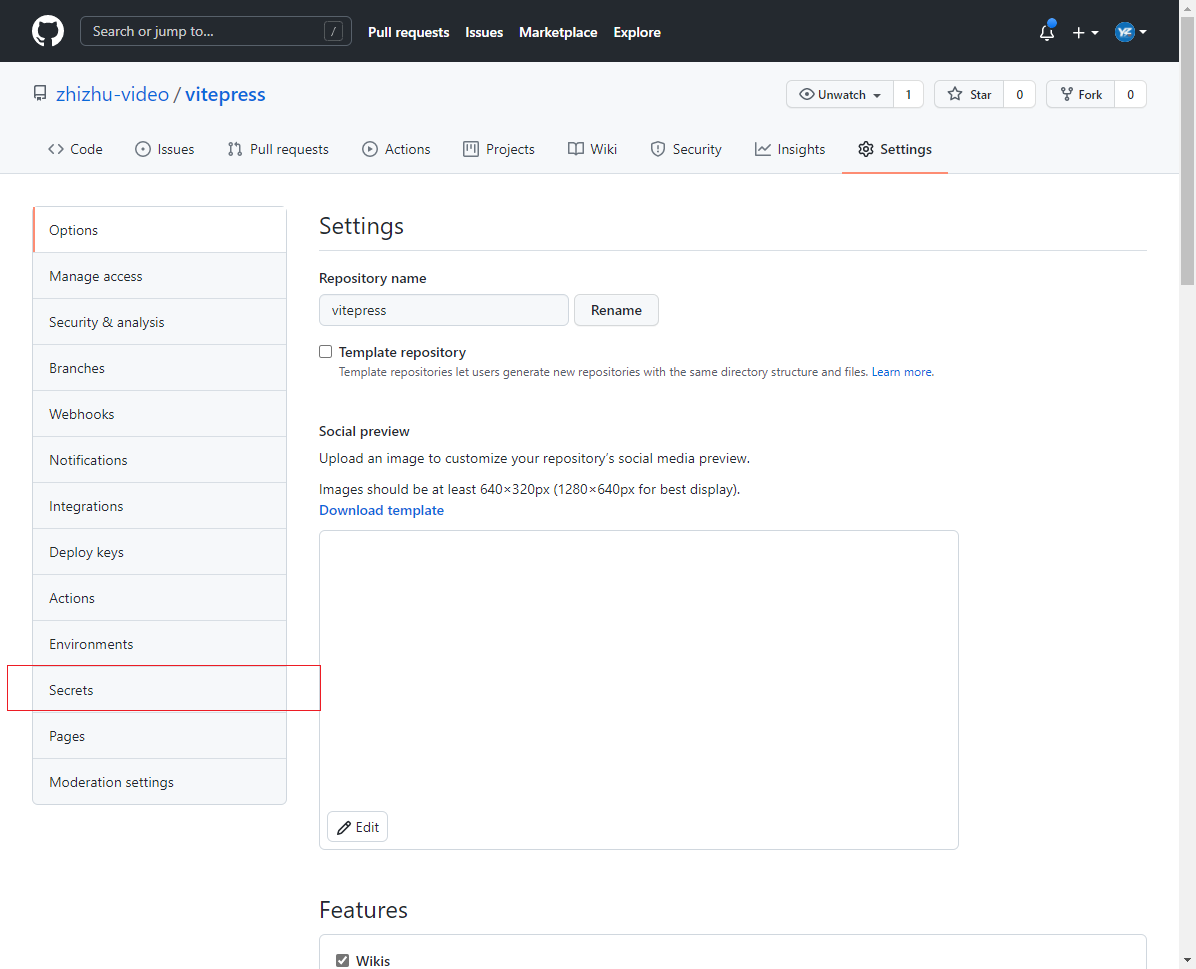Screen dimensions: 1196x969
Task: Select the Settings tab
Action: [895, 150]
